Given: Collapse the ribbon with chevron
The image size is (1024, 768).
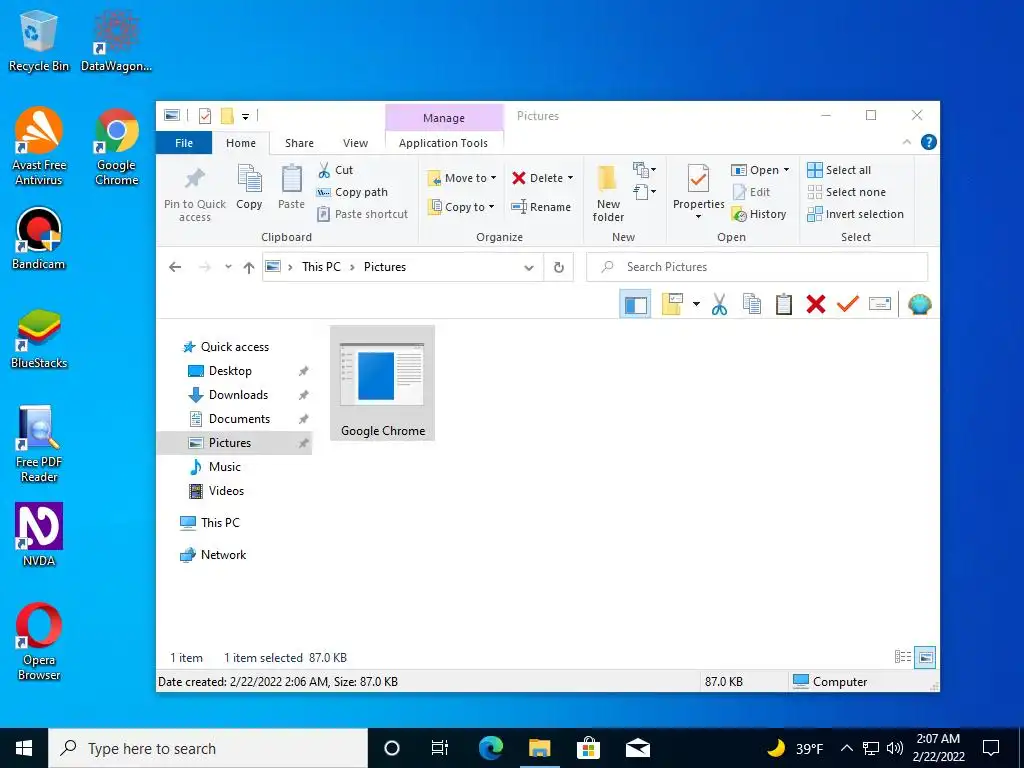Looking at the screenshot, I should point(906,142).
